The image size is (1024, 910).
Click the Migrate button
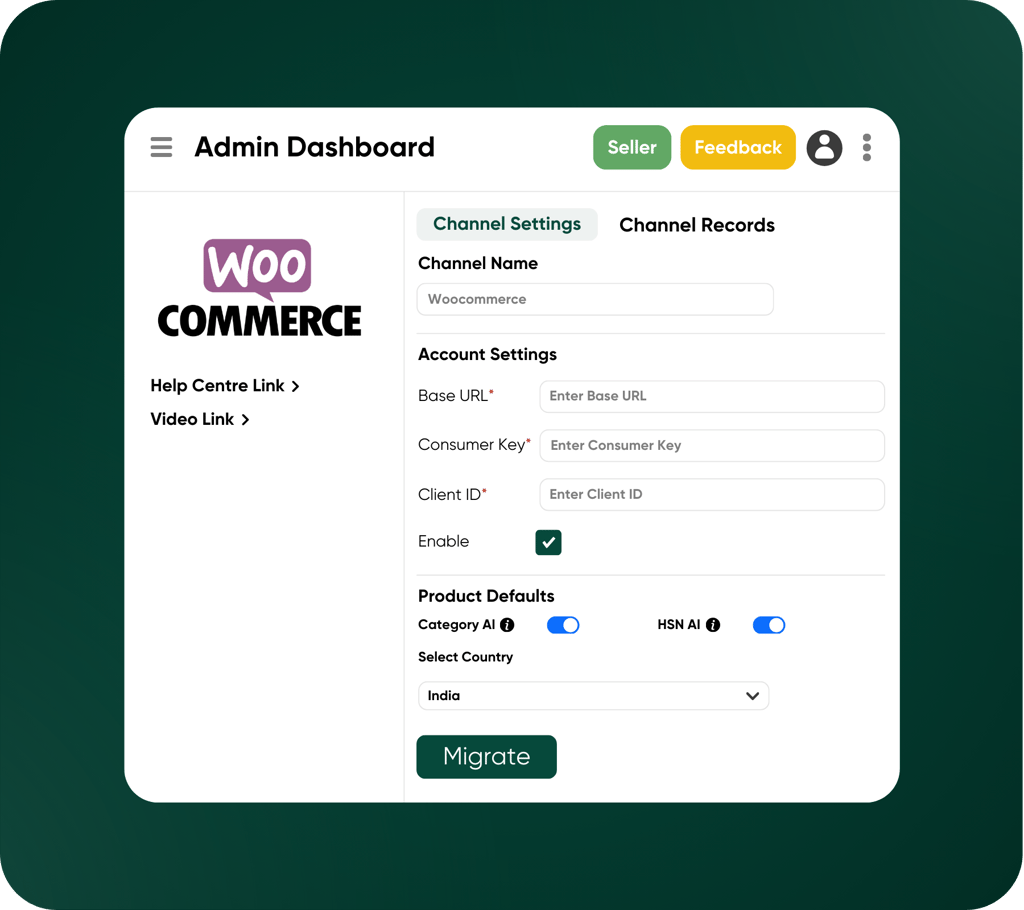tap(486, 757)
